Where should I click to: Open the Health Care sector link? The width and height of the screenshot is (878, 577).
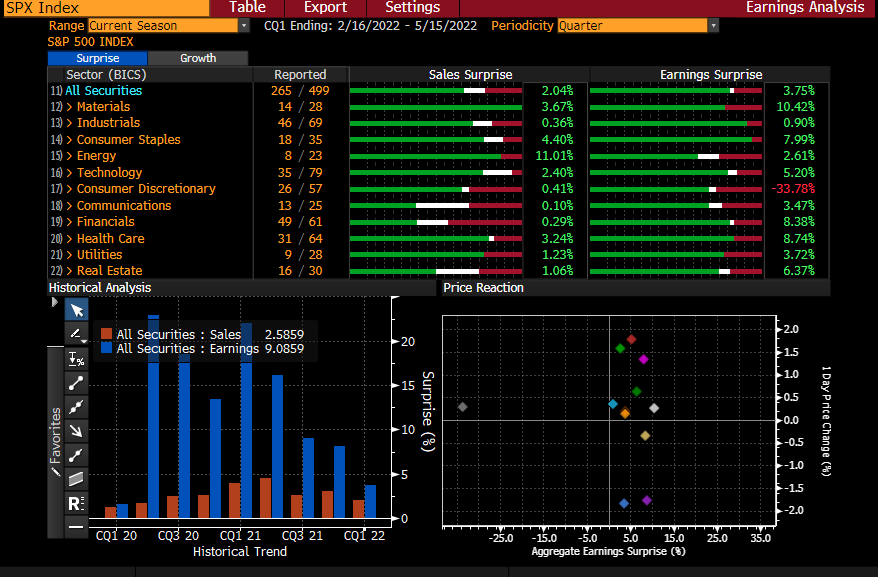click(x=110, y=239)
